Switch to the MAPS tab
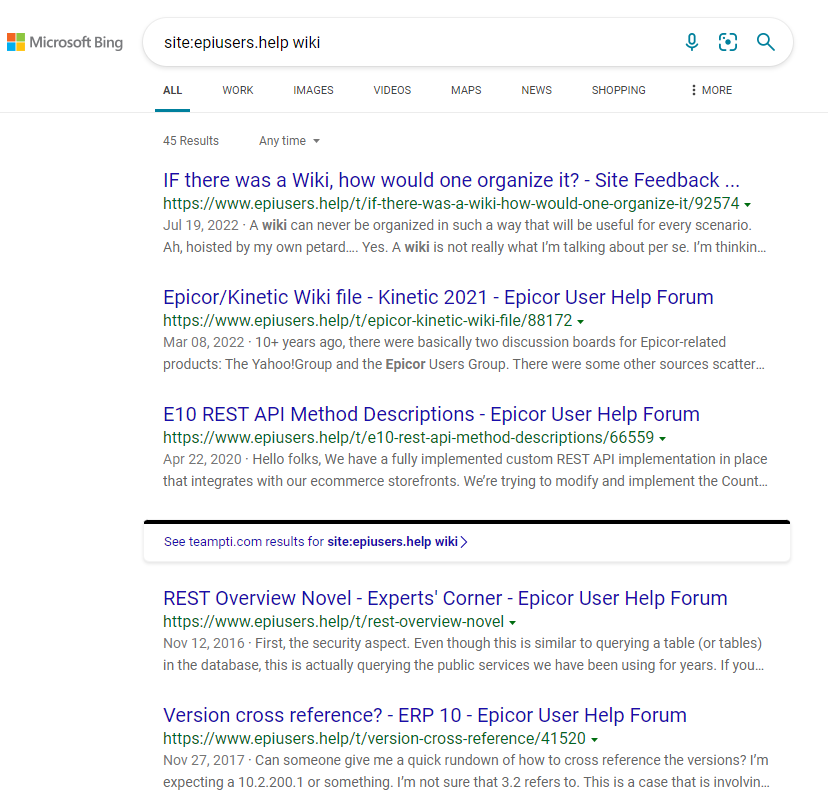Image resolution: width=828 pixels, height=804 pixels. click(x=466, y=90)
